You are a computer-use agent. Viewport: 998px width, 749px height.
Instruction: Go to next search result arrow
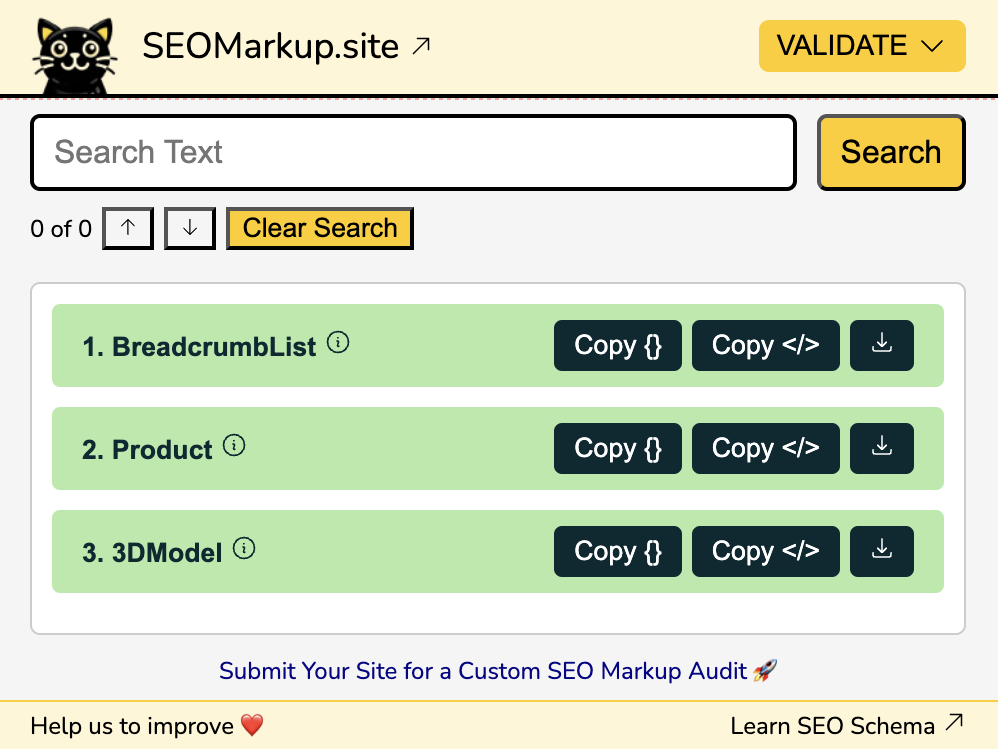tap(190, 228)
